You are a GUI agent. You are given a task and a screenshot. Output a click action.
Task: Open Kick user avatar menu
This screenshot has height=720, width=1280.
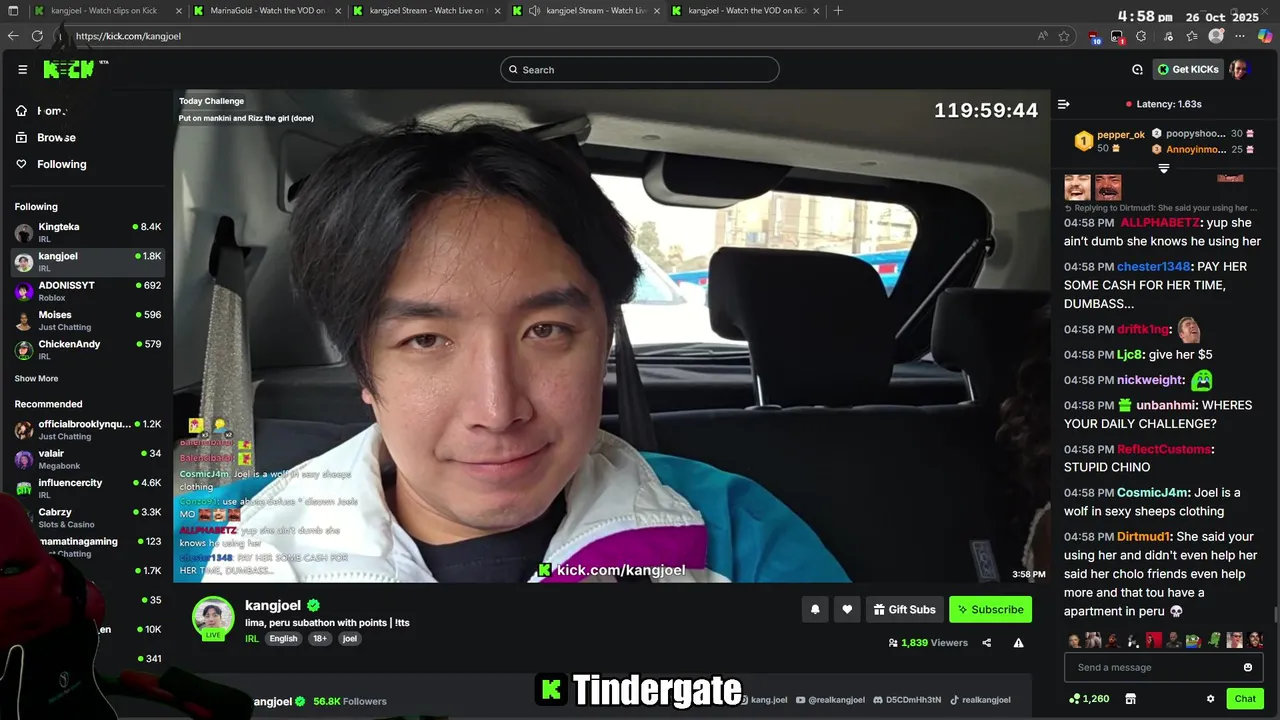tap(1239, 69)
